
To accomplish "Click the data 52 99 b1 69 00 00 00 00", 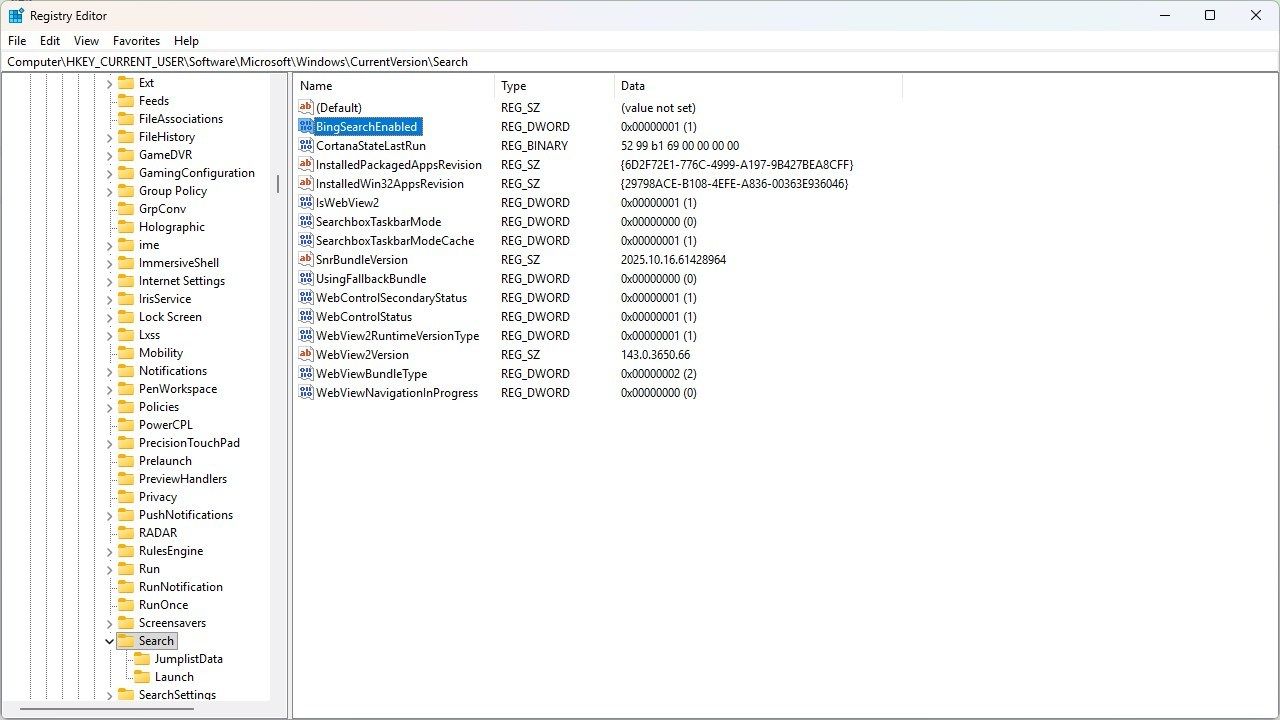I will point(680,146).
